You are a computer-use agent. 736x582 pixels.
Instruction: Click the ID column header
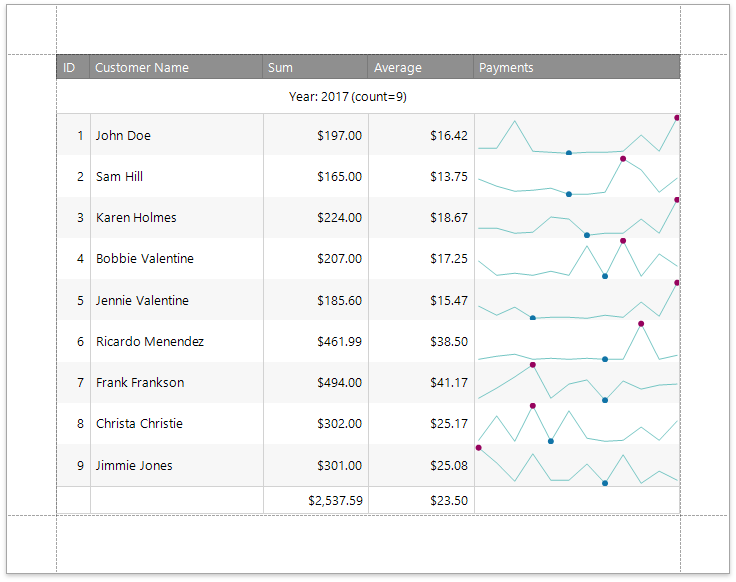(70, 68)
